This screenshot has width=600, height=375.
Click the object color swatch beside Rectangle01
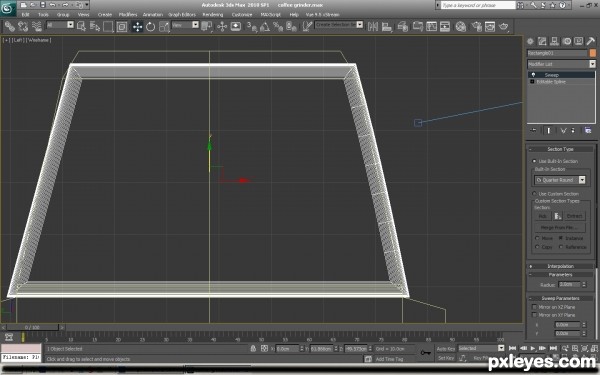pos(592,53)
